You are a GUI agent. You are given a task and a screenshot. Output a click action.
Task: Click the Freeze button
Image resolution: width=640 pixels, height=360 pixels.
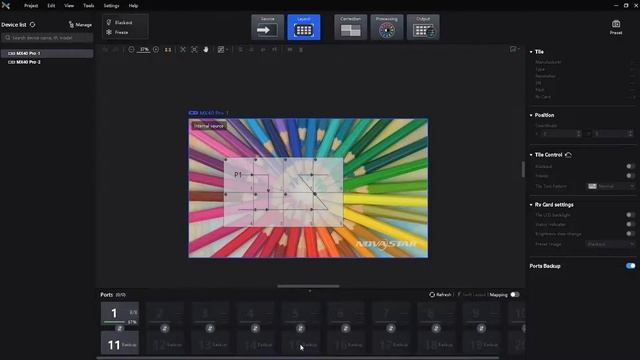(118, 32)
